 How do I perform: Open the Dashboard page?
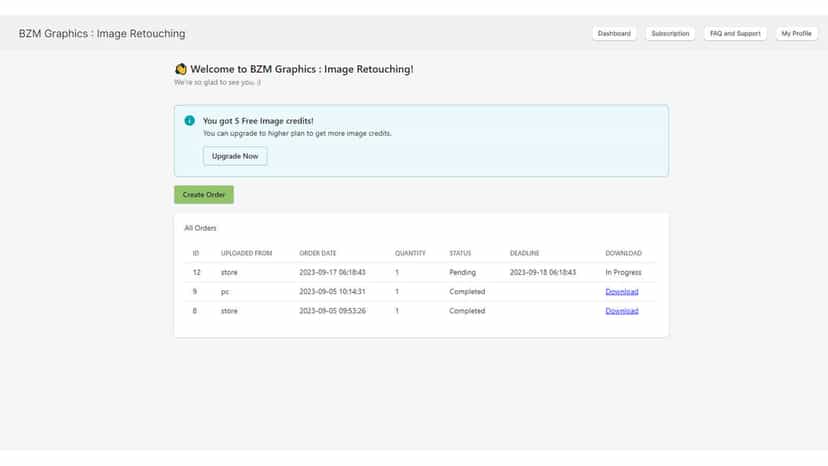coord(614,33)
